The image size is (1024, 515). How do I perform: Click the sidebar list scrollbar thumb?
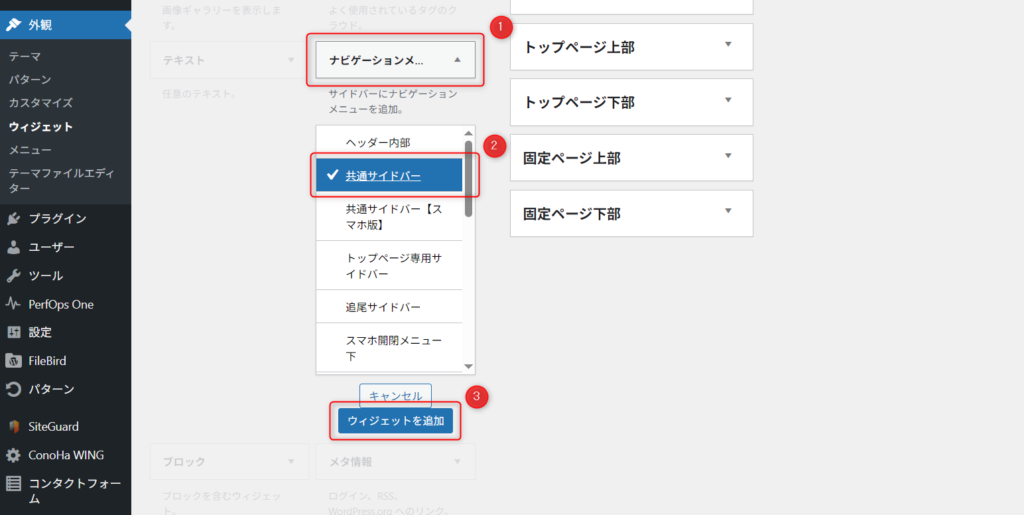point(469,178)
